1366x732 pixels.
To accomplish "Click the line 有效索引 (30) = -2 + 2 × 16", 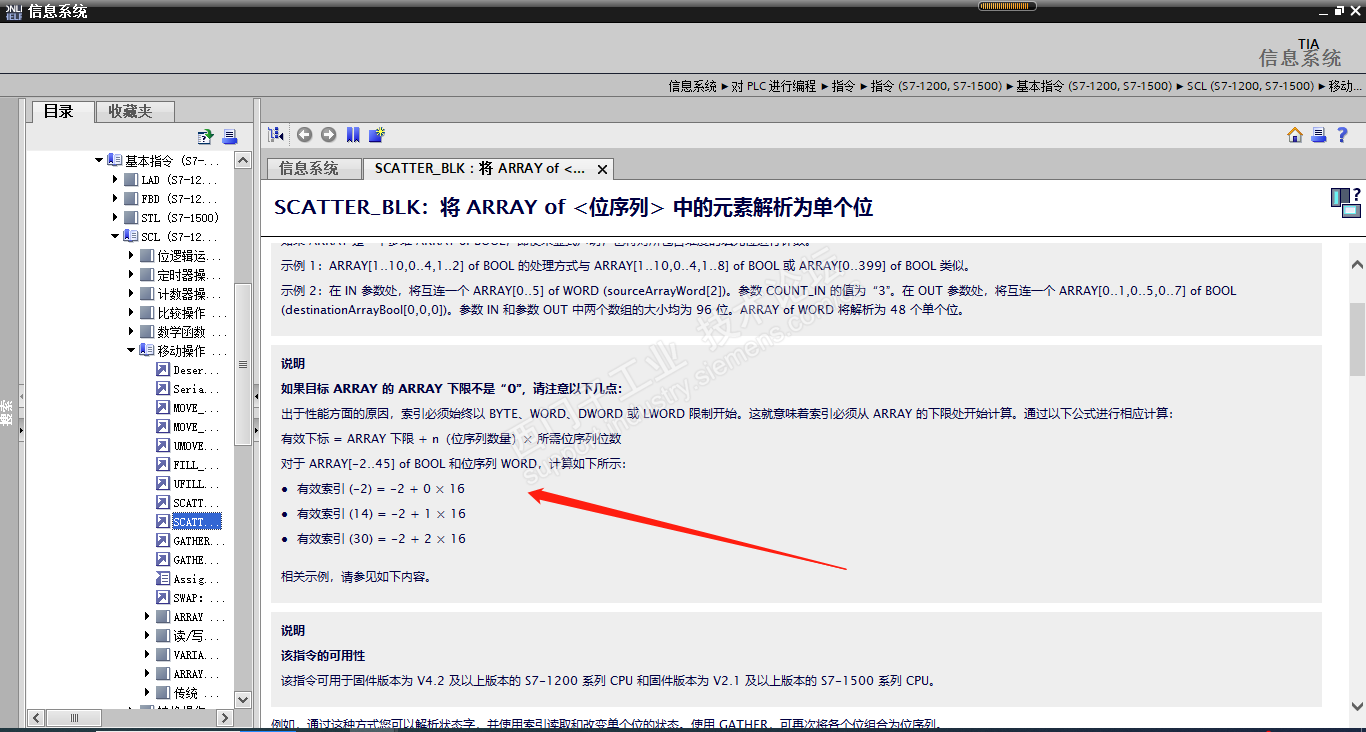I will (x=381, y=539).
